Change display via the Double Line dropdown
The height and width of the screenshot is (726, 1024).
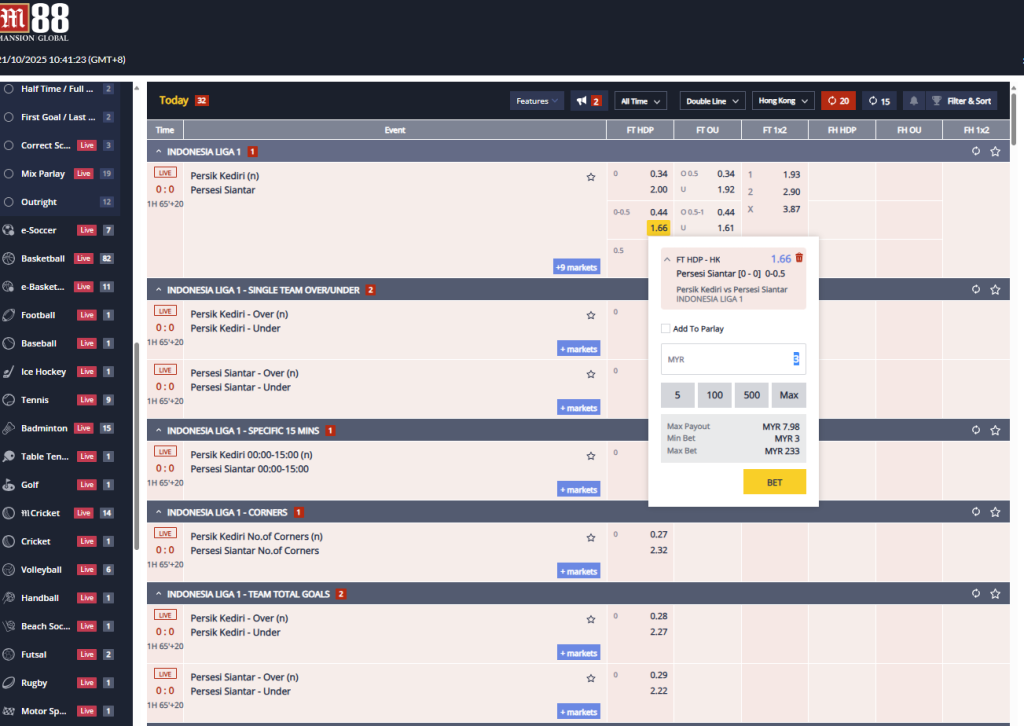pos(711,101)
